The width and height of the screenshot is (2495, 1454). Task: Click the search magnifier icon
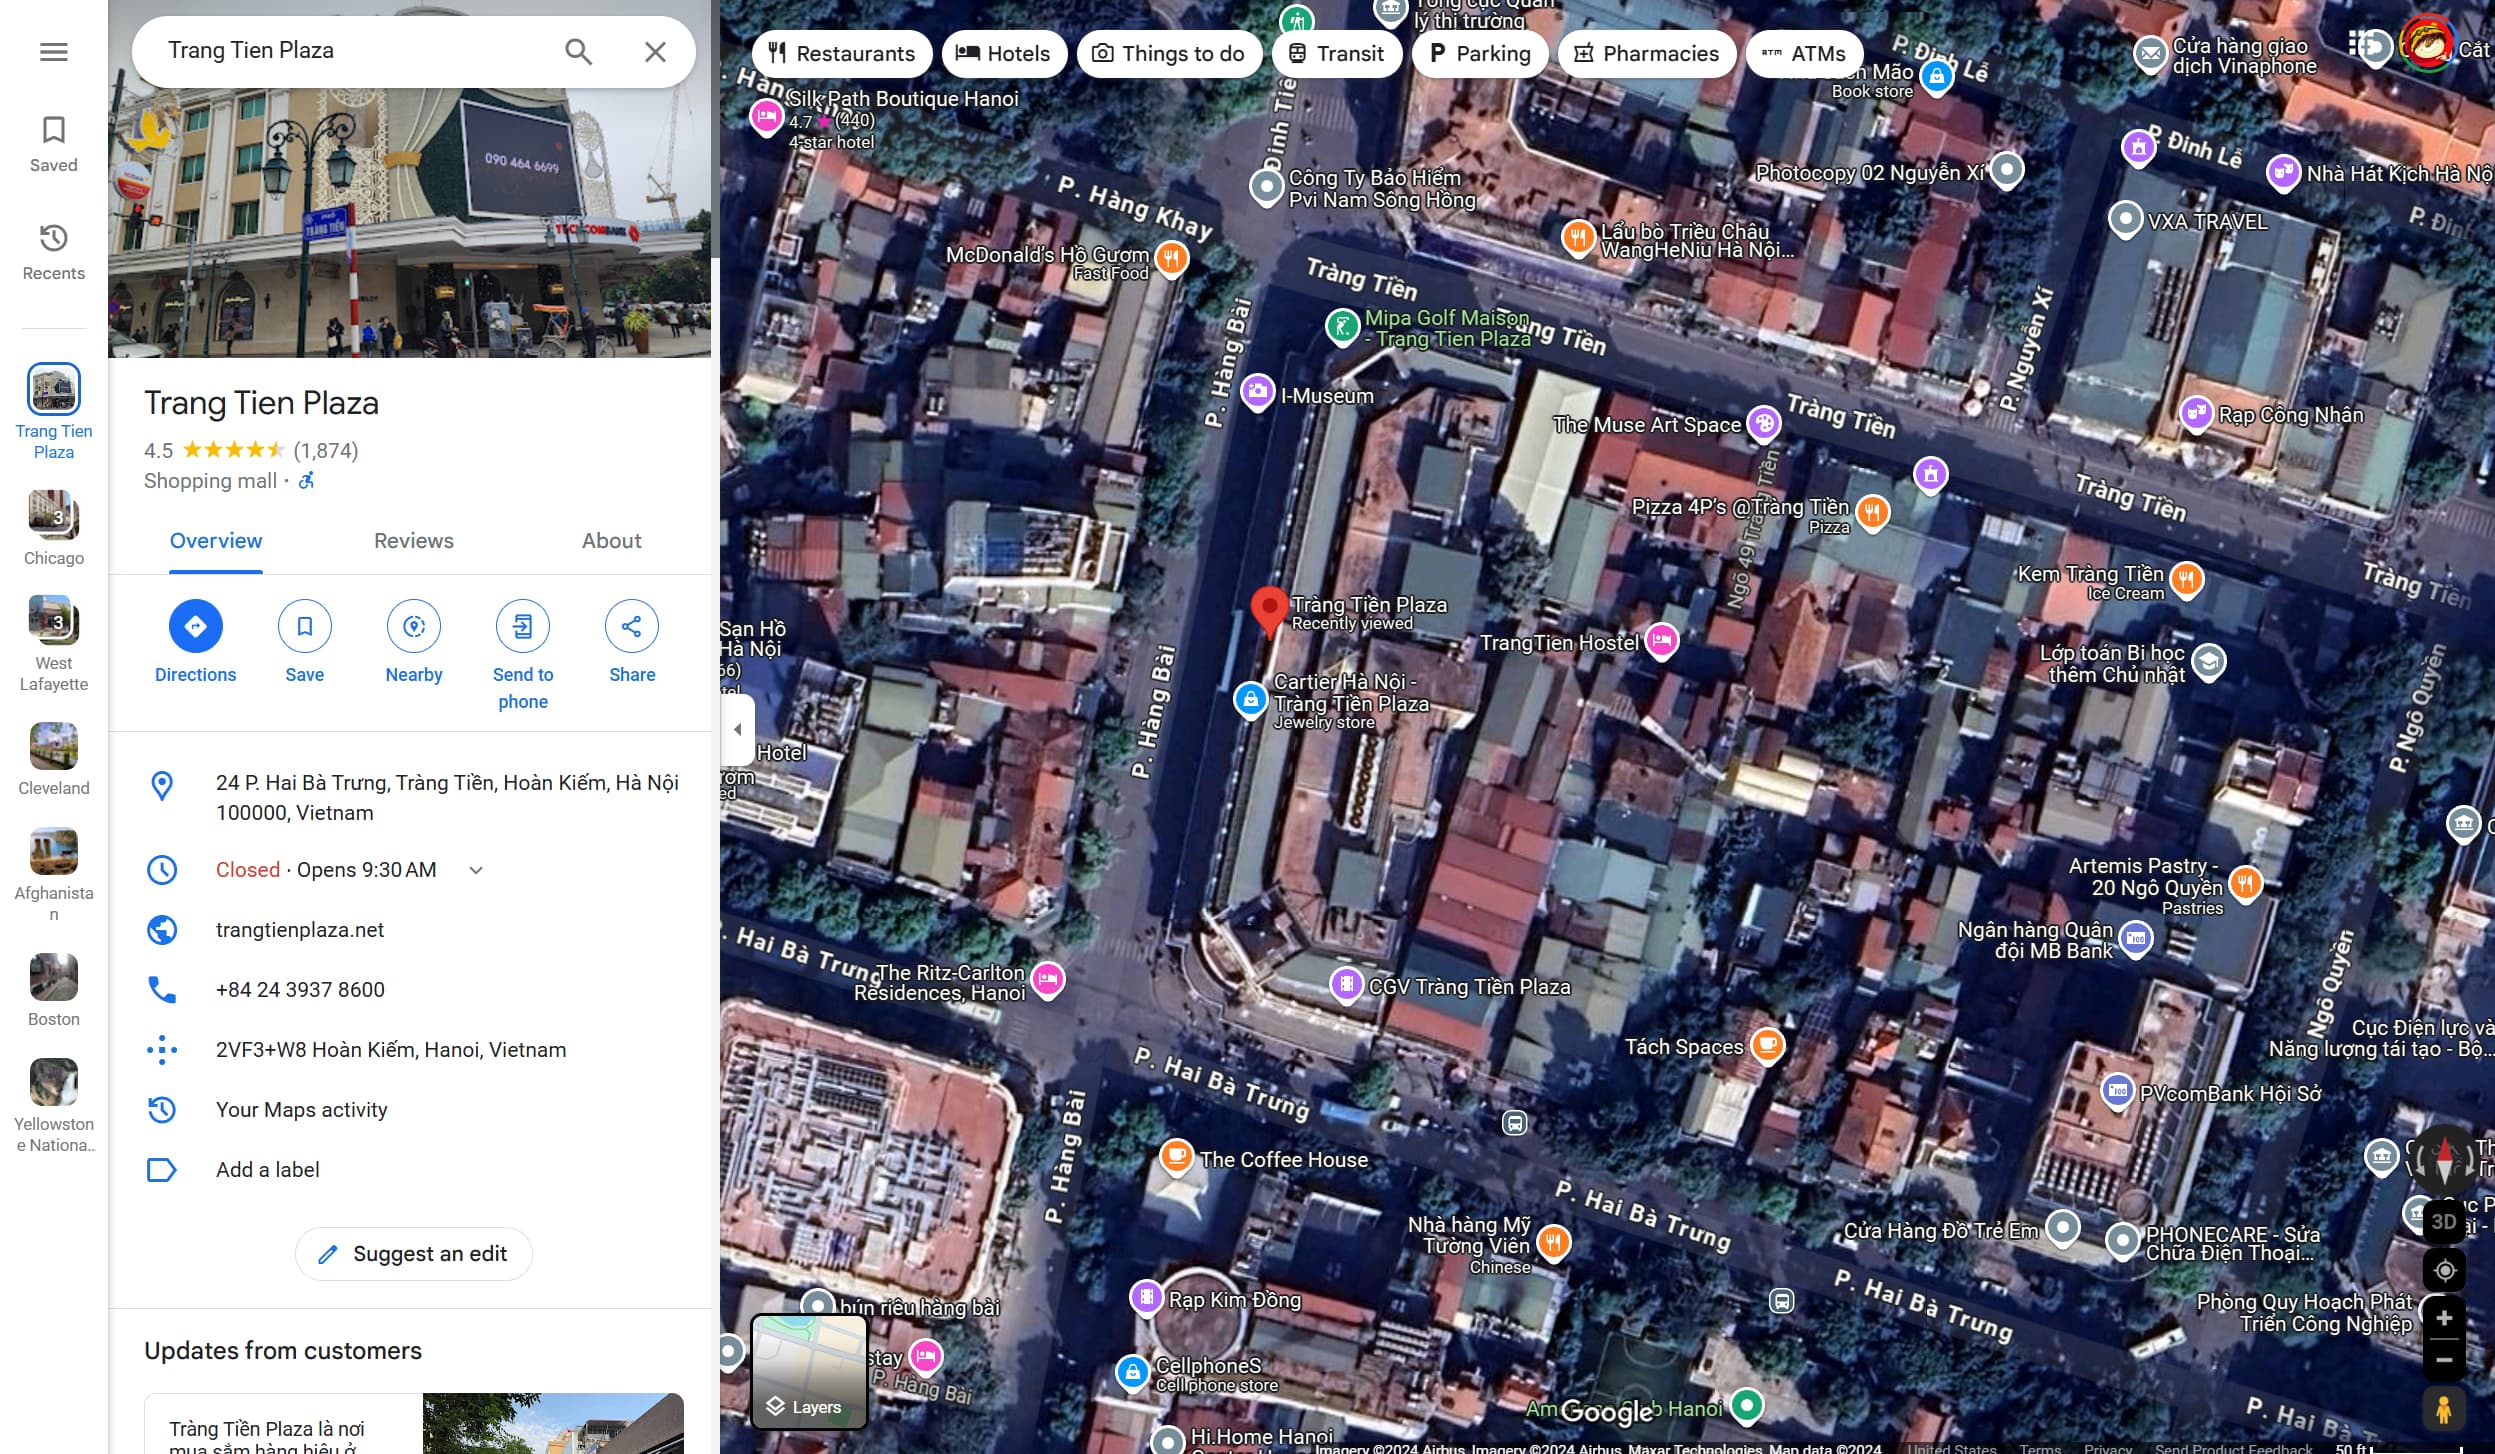pyautogui.click(x=578, y=52)
